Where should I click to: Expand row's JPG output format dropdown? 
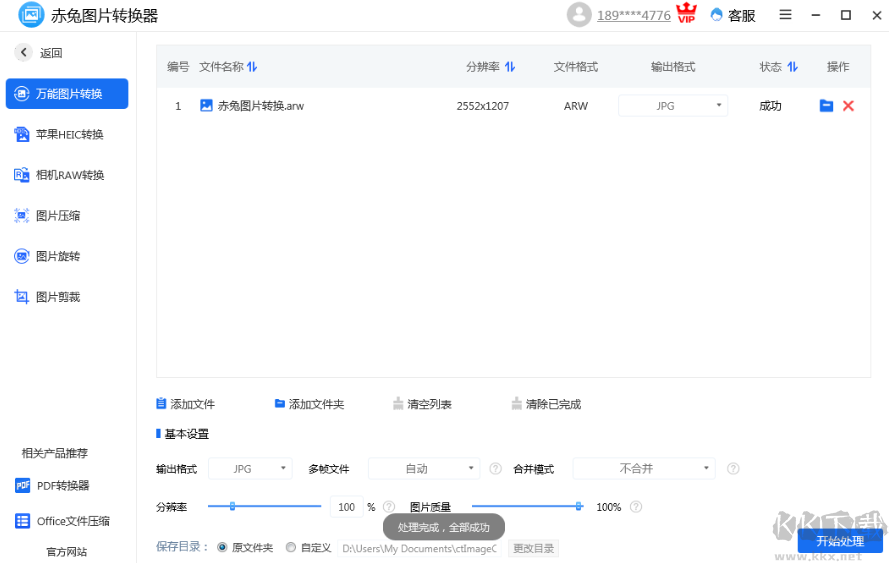[x=672, y=106]
